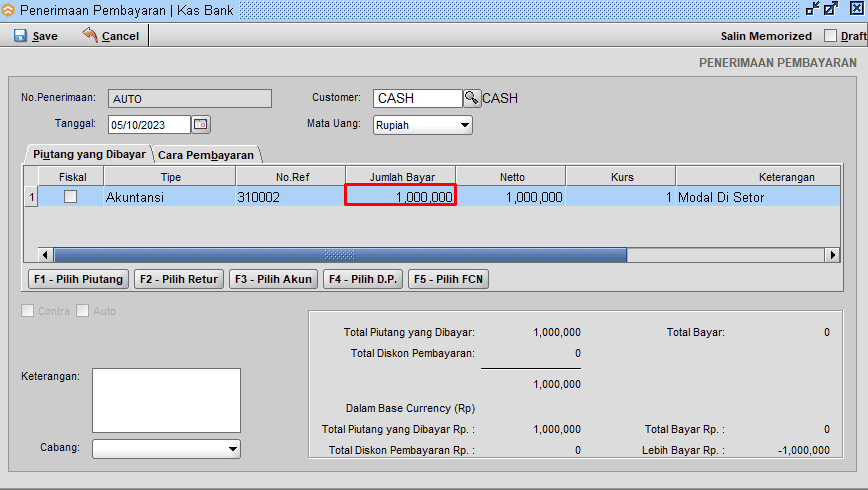Click the F2 - Pilih Retur button
868x490 pixels.
pos(179,279)
